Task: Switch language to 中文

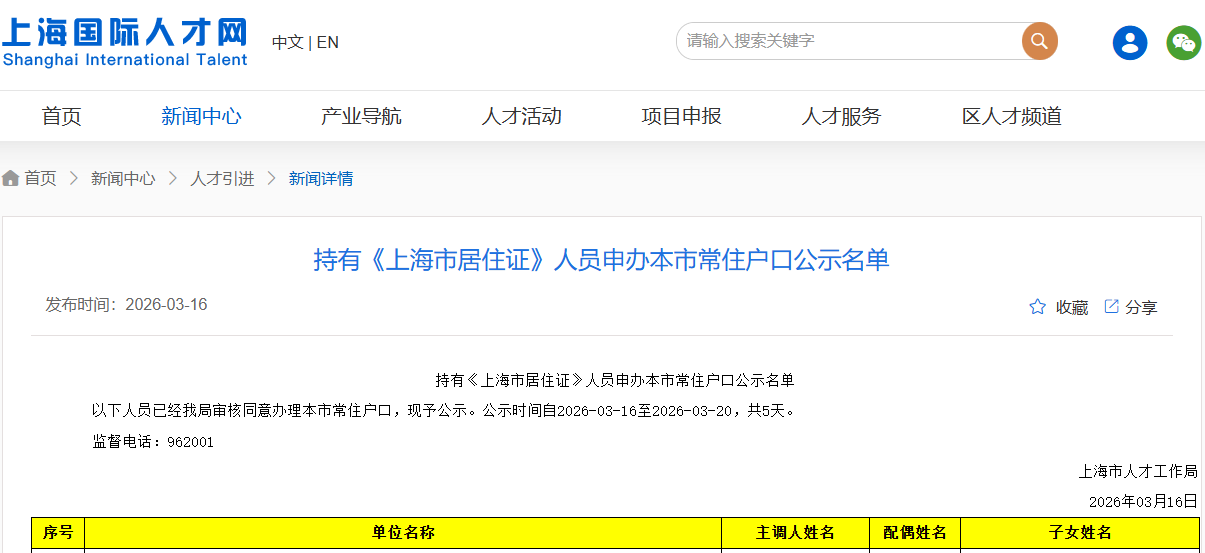Action: [x=287, y=42]
